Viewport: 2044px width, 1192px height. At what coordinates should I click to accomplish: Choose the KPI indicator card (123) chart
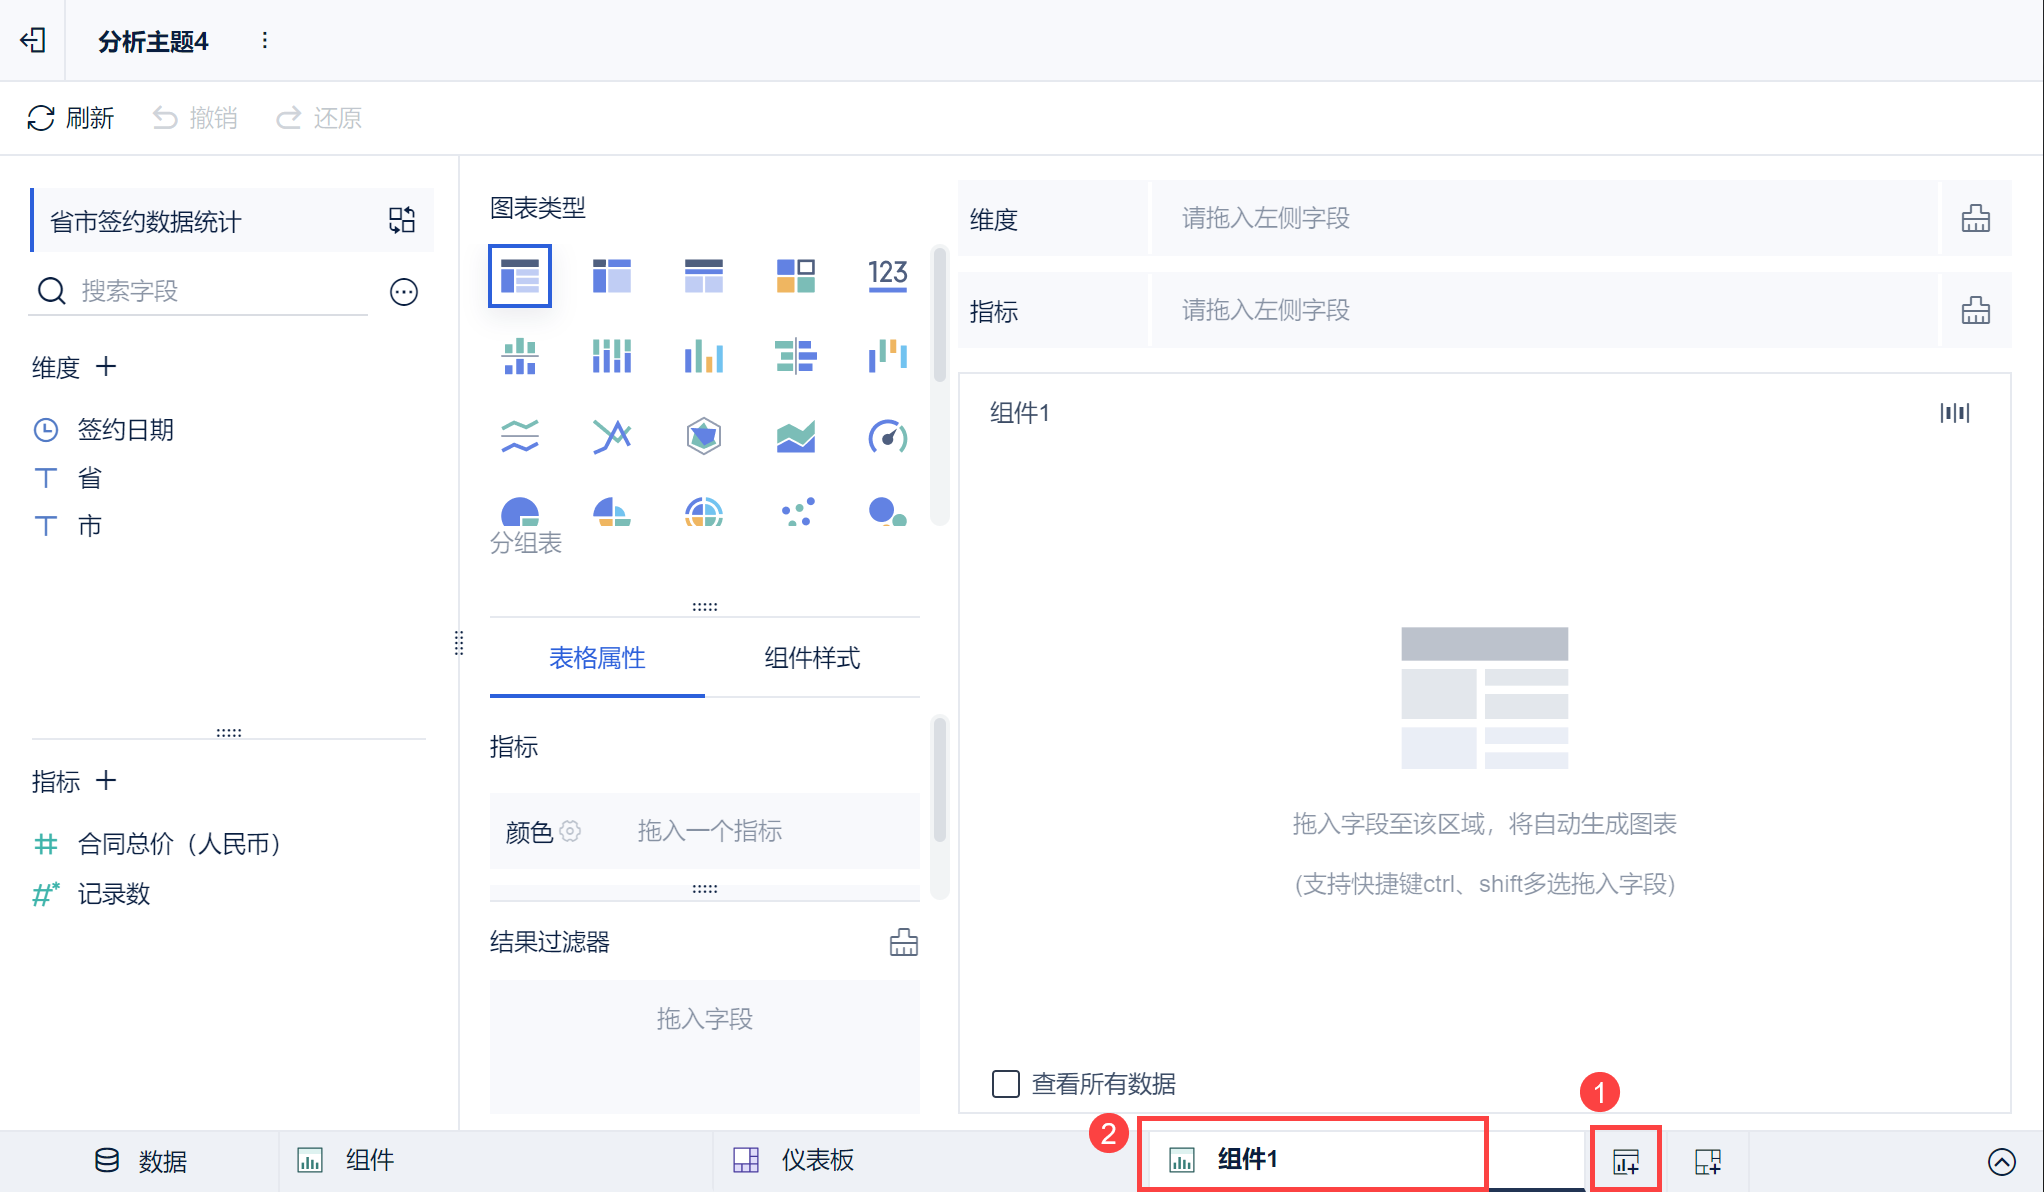(887, 275)
